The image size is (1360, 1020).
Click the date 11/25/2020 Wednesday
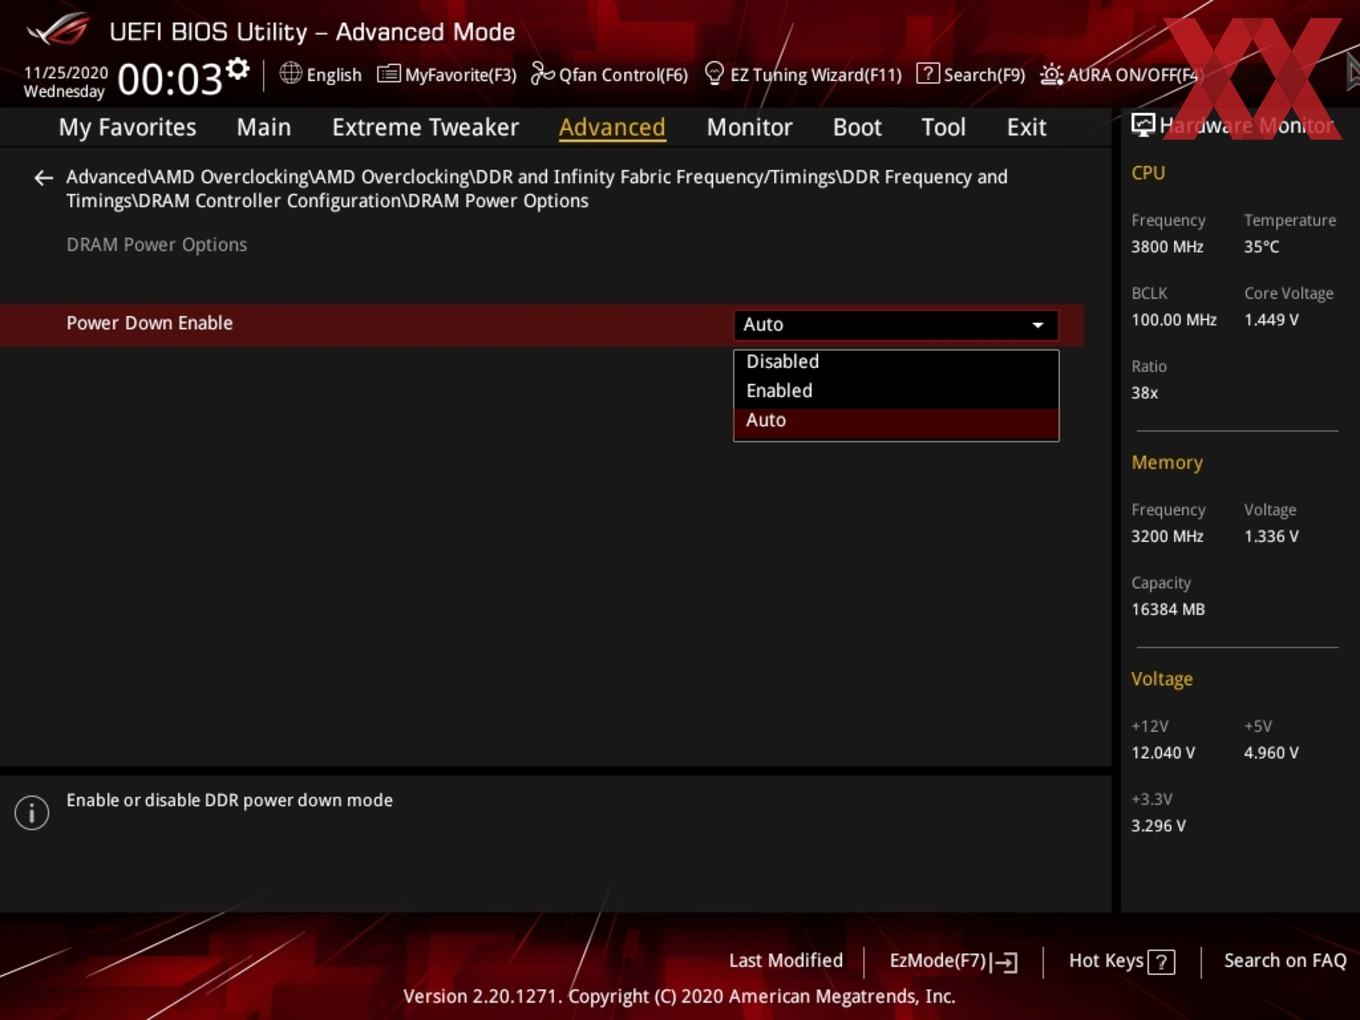click(x=65, y=82)
